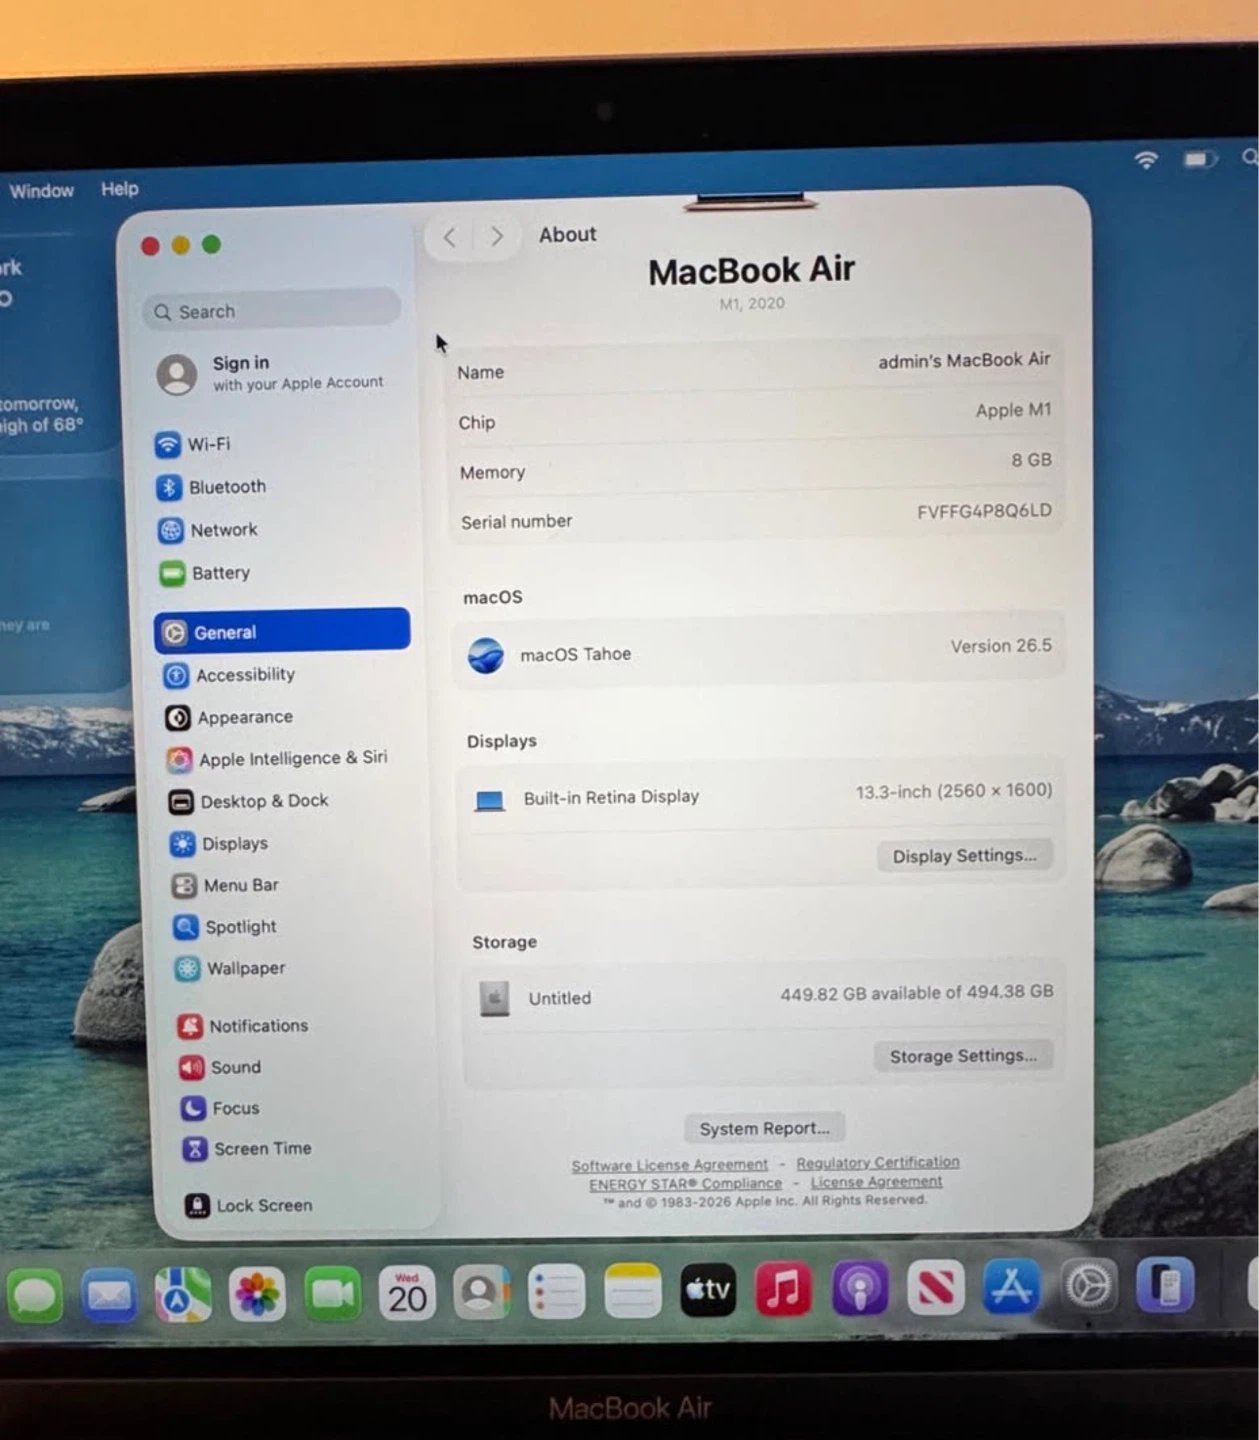Select General in the sidebar
This screenshot has height=1440, width=1259.
coord(282,632)
